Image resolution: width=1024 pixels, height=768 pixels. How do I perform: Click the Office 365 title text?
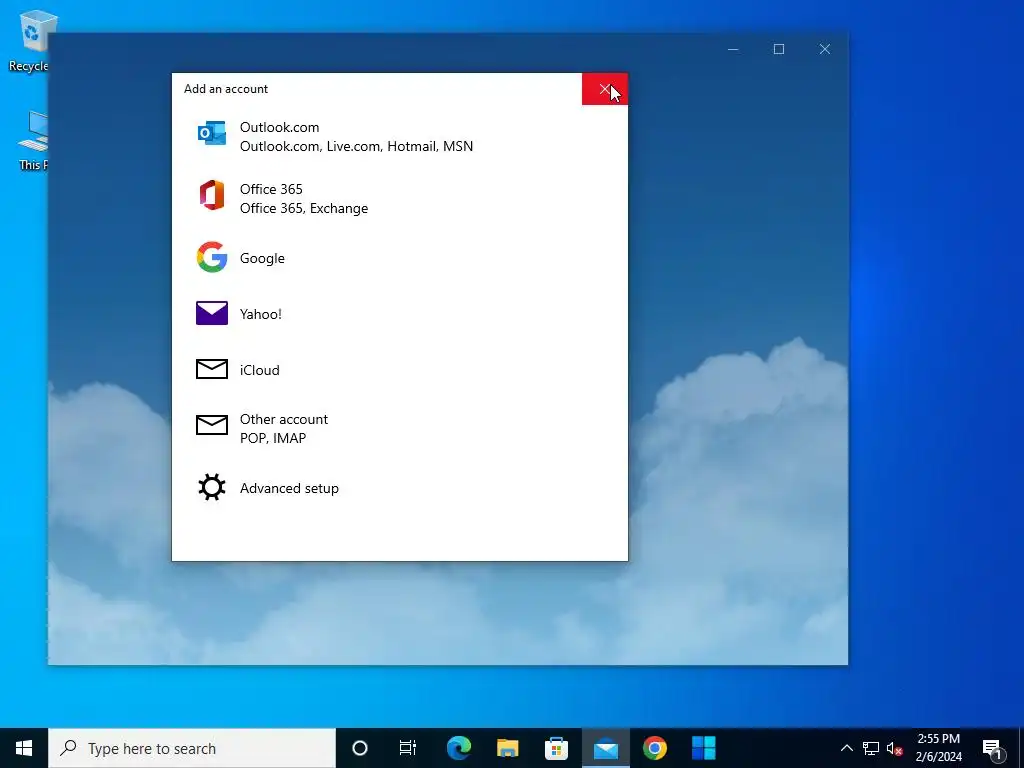coord(271,189)
